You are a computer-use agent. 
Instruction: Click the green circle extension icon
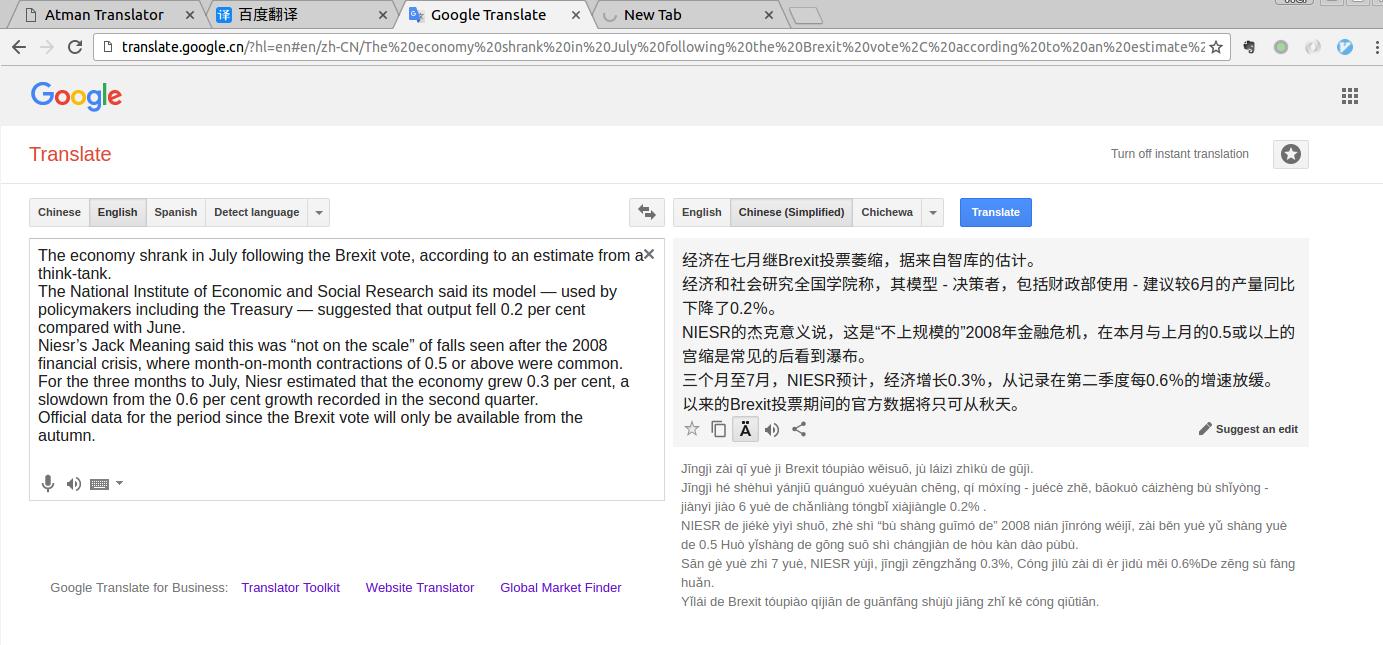1281,47
